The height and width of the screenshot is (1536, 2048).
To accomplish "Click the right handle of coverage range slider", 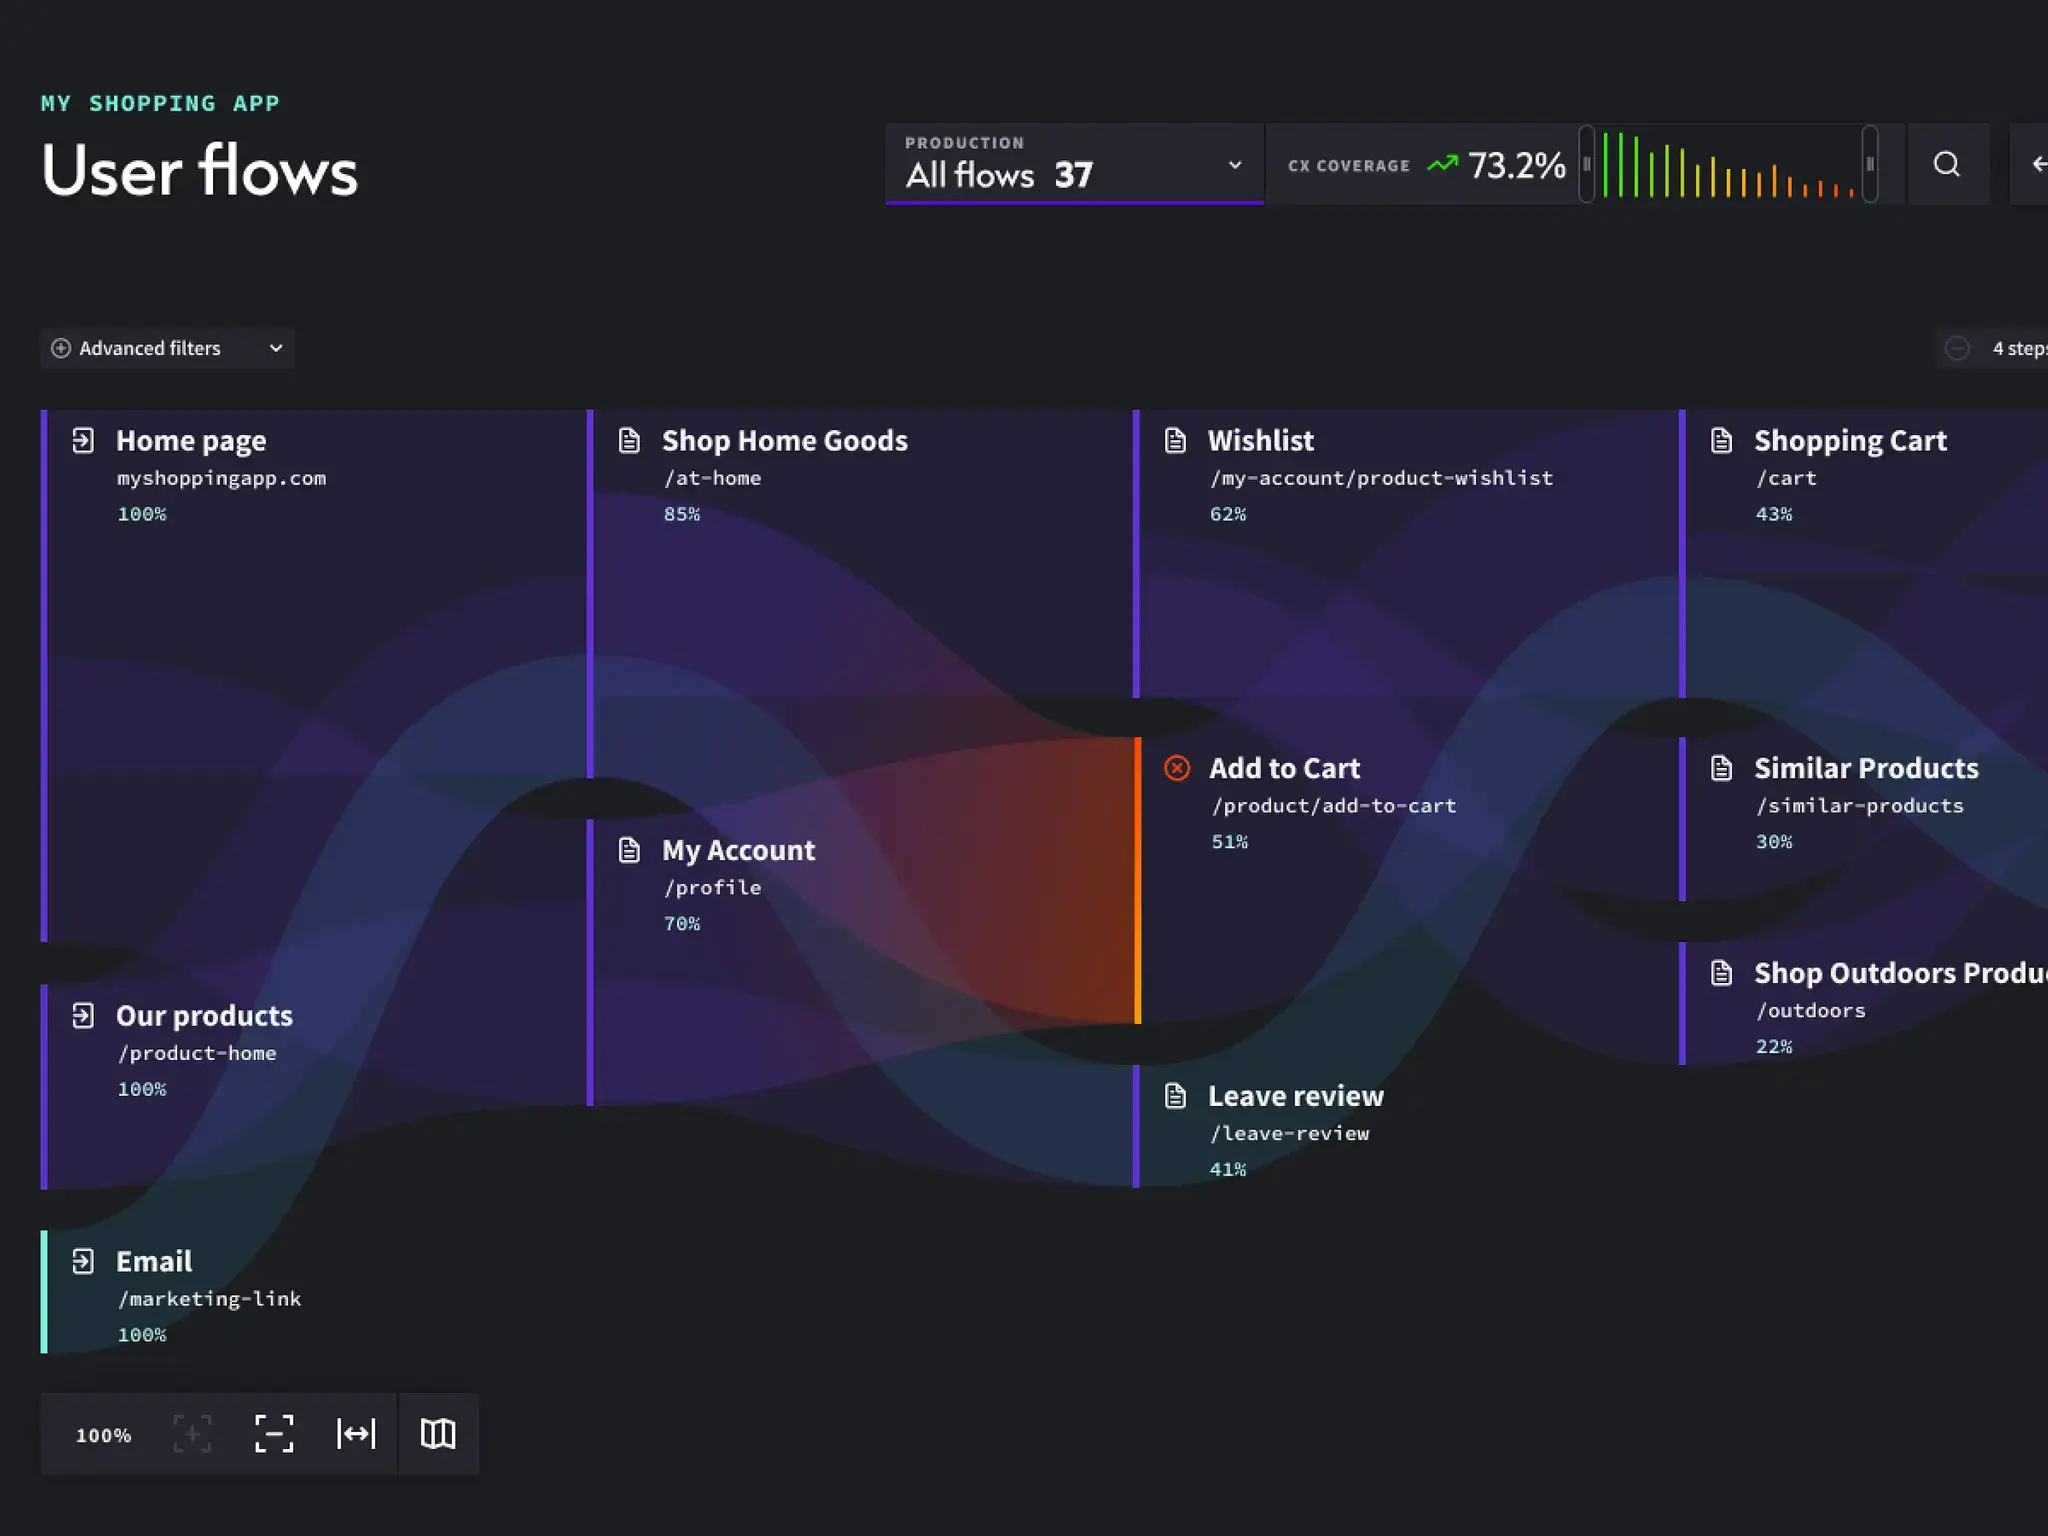I will tap(1870, 164).
